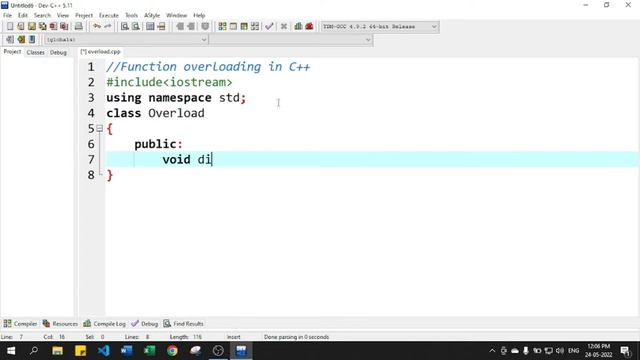Open the TDM-GCC compiler set dropdown
Viewport: 640px width, 360px height.
point(380,27)
